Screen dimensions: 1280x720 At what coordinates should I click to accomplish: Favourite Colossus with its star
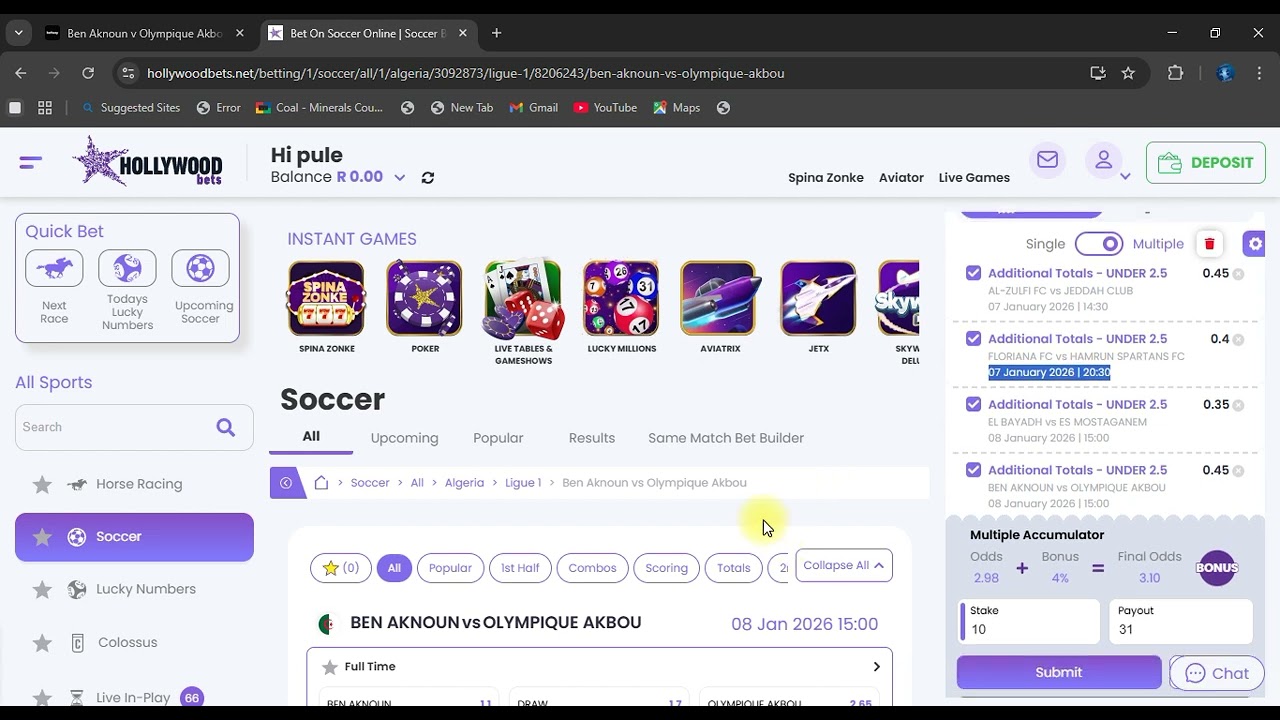tap(42, 643)
